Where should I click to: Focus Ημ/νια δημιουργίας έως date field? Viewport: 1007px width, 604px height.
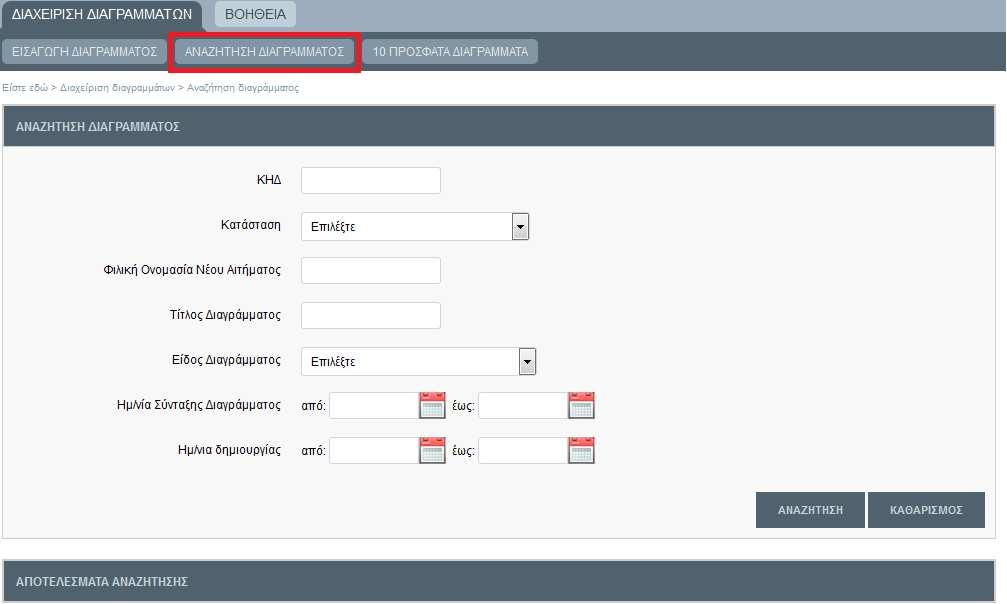pos(523,450)
